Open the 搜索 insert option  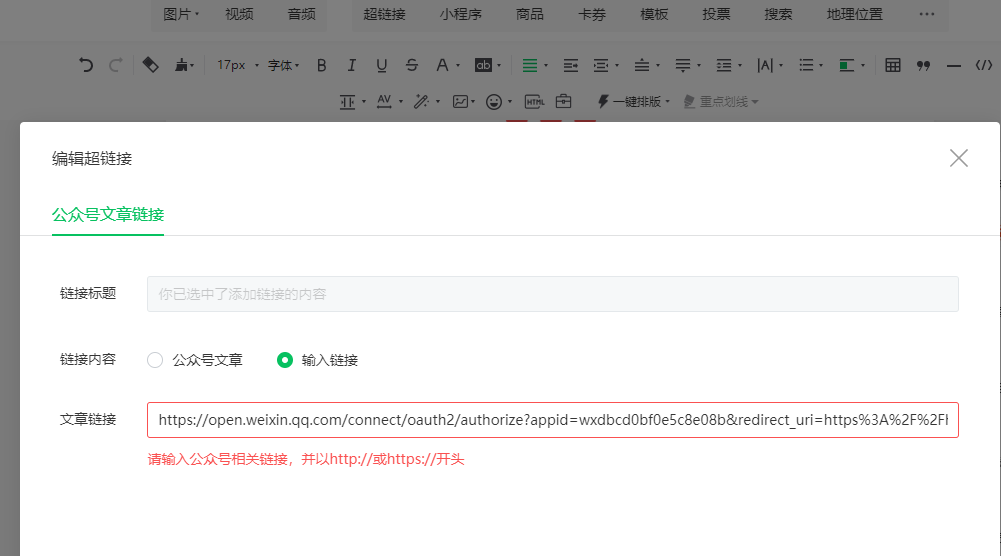pos(778,14)
